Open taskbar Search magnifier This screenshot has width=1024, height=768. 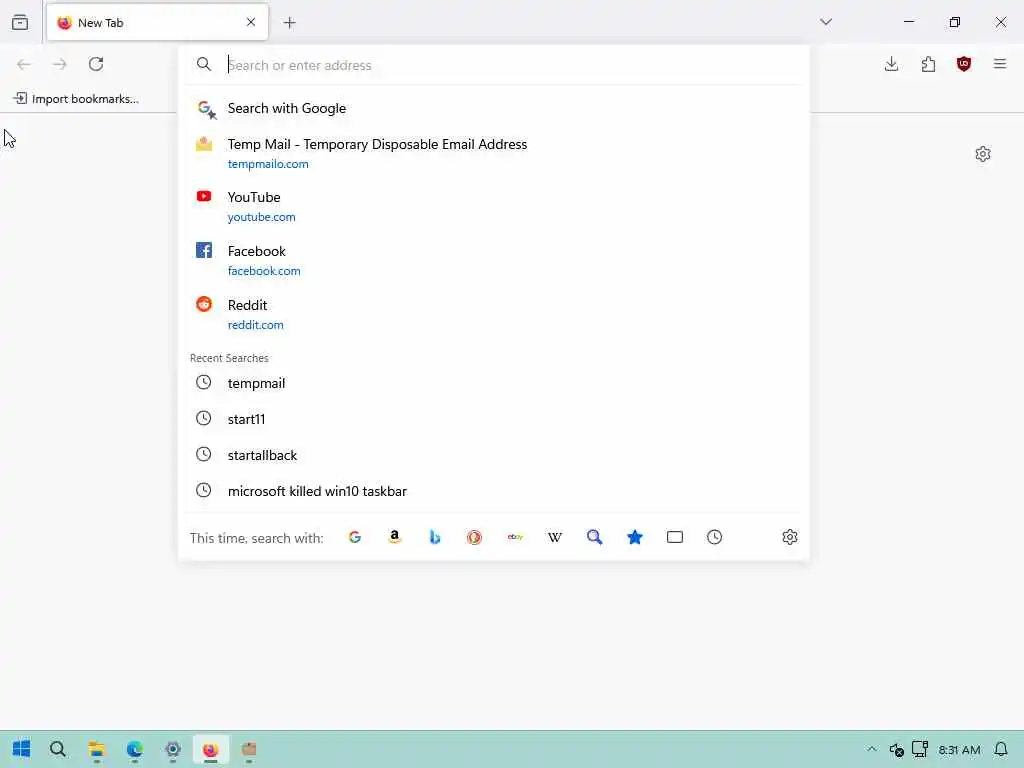click(57, 749)
